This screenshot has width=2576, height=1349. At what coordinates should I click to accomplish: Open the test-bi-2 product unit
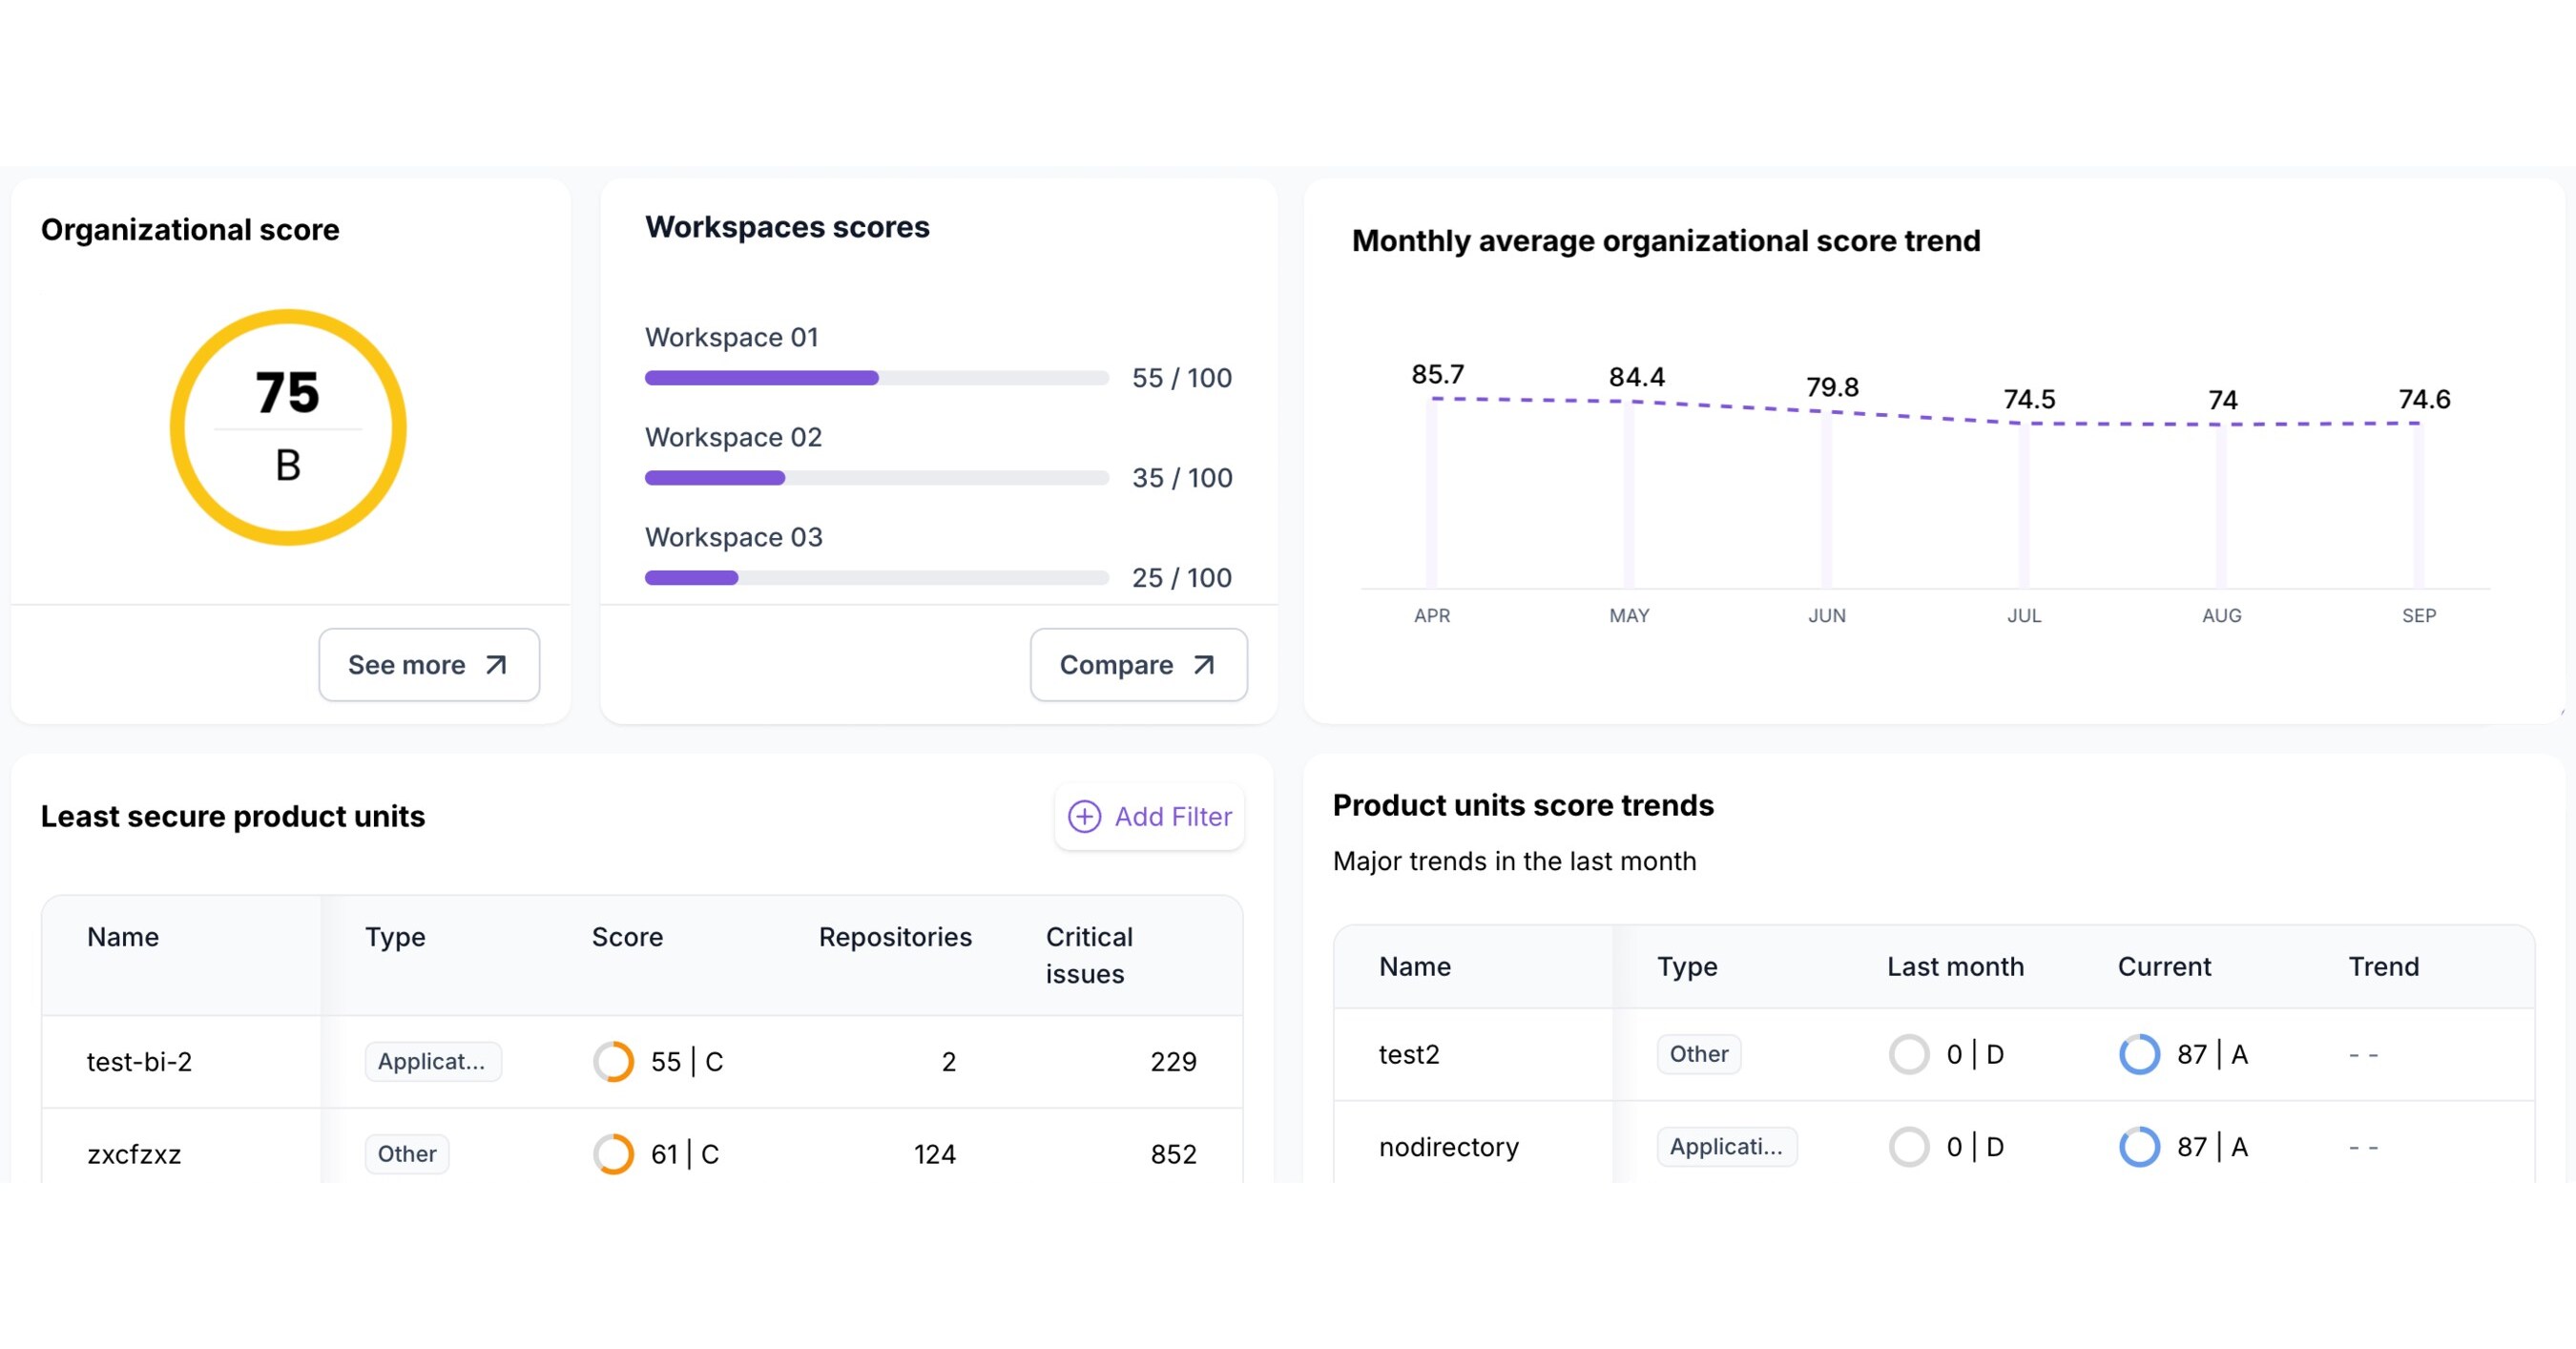pyautogui.click(x=139, y=1062)
